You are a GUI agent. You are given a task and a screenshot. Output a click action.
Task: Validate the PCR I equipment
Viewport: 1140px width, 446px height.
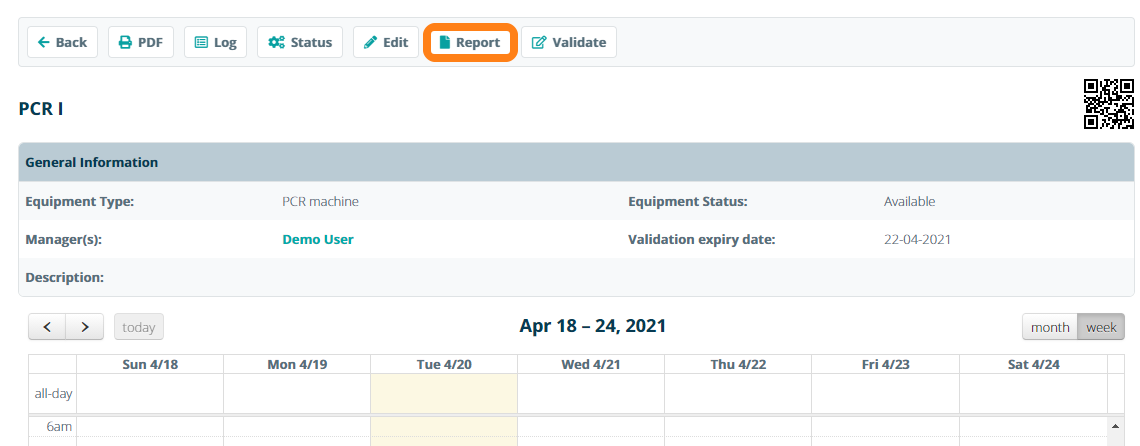point(568,42)
